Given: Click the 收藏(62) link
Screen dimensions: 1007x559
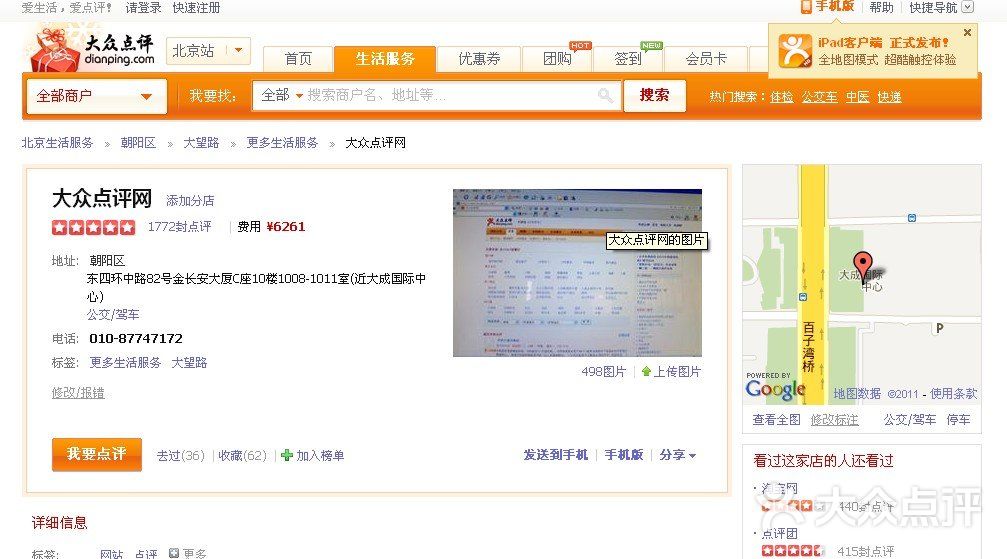Looking at the screenshot, I should [x=242, y=456].
